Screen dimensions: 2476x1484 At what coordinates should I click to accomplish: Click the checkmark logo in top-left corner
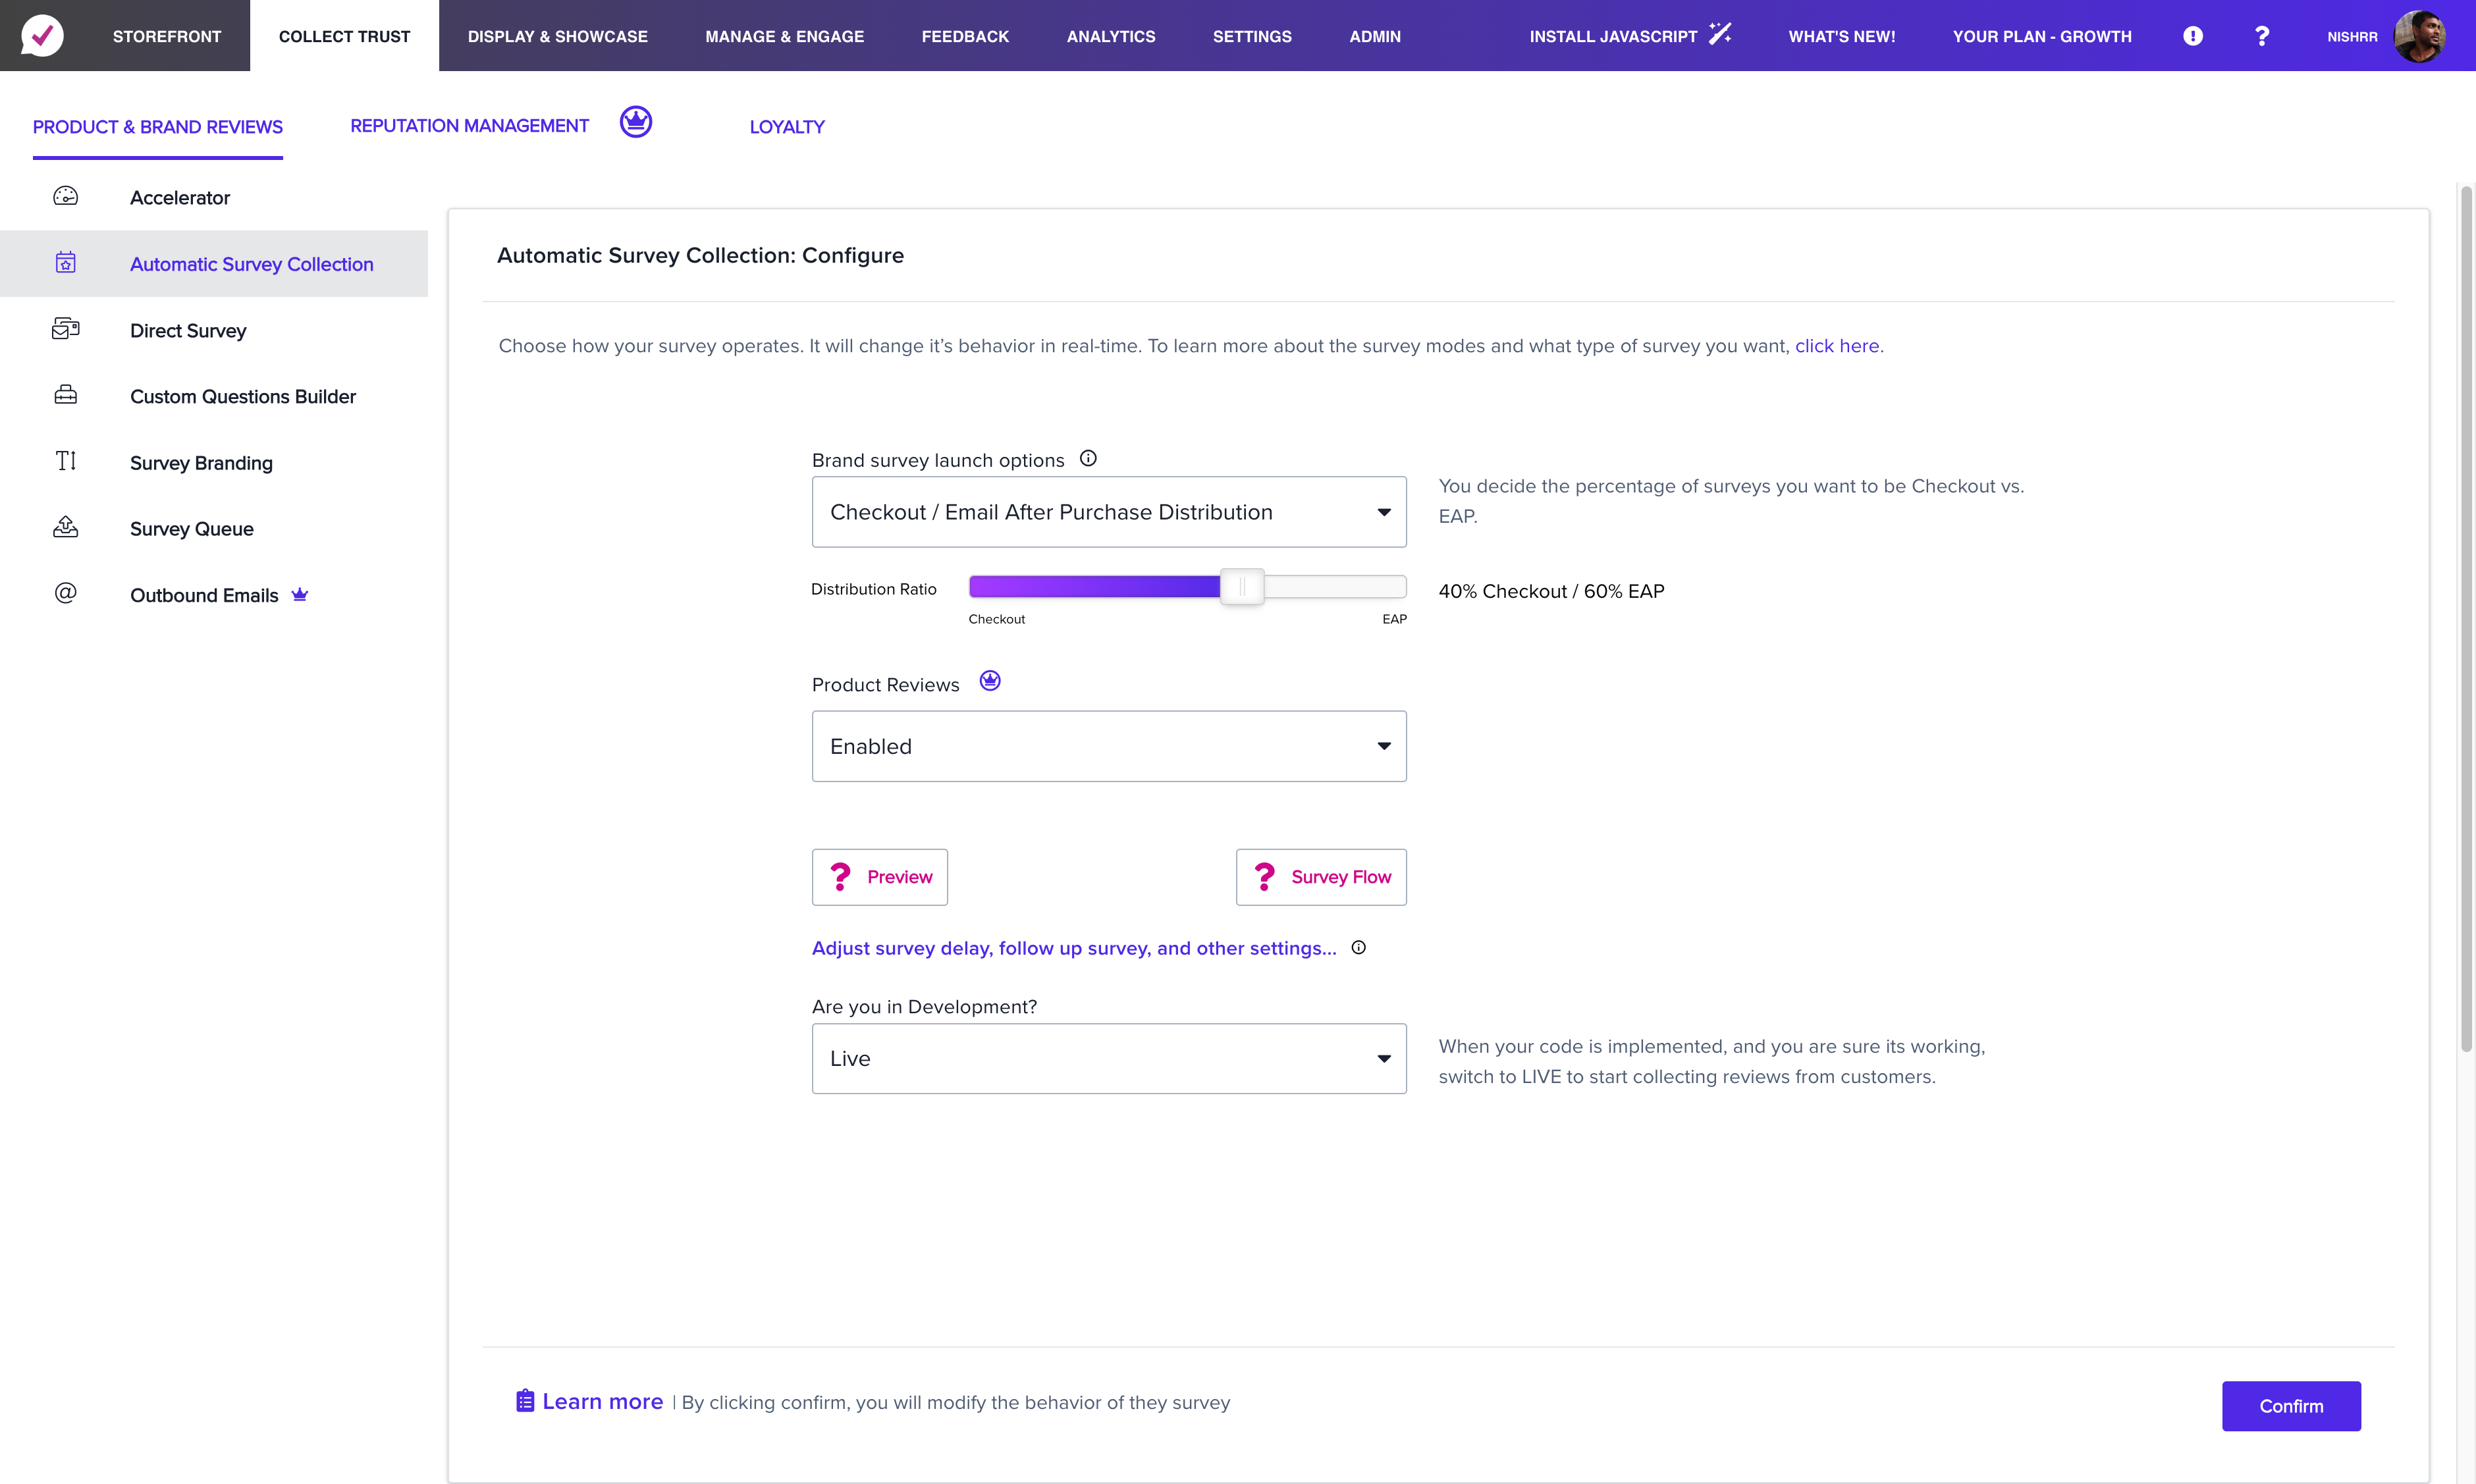coord(42,35)
